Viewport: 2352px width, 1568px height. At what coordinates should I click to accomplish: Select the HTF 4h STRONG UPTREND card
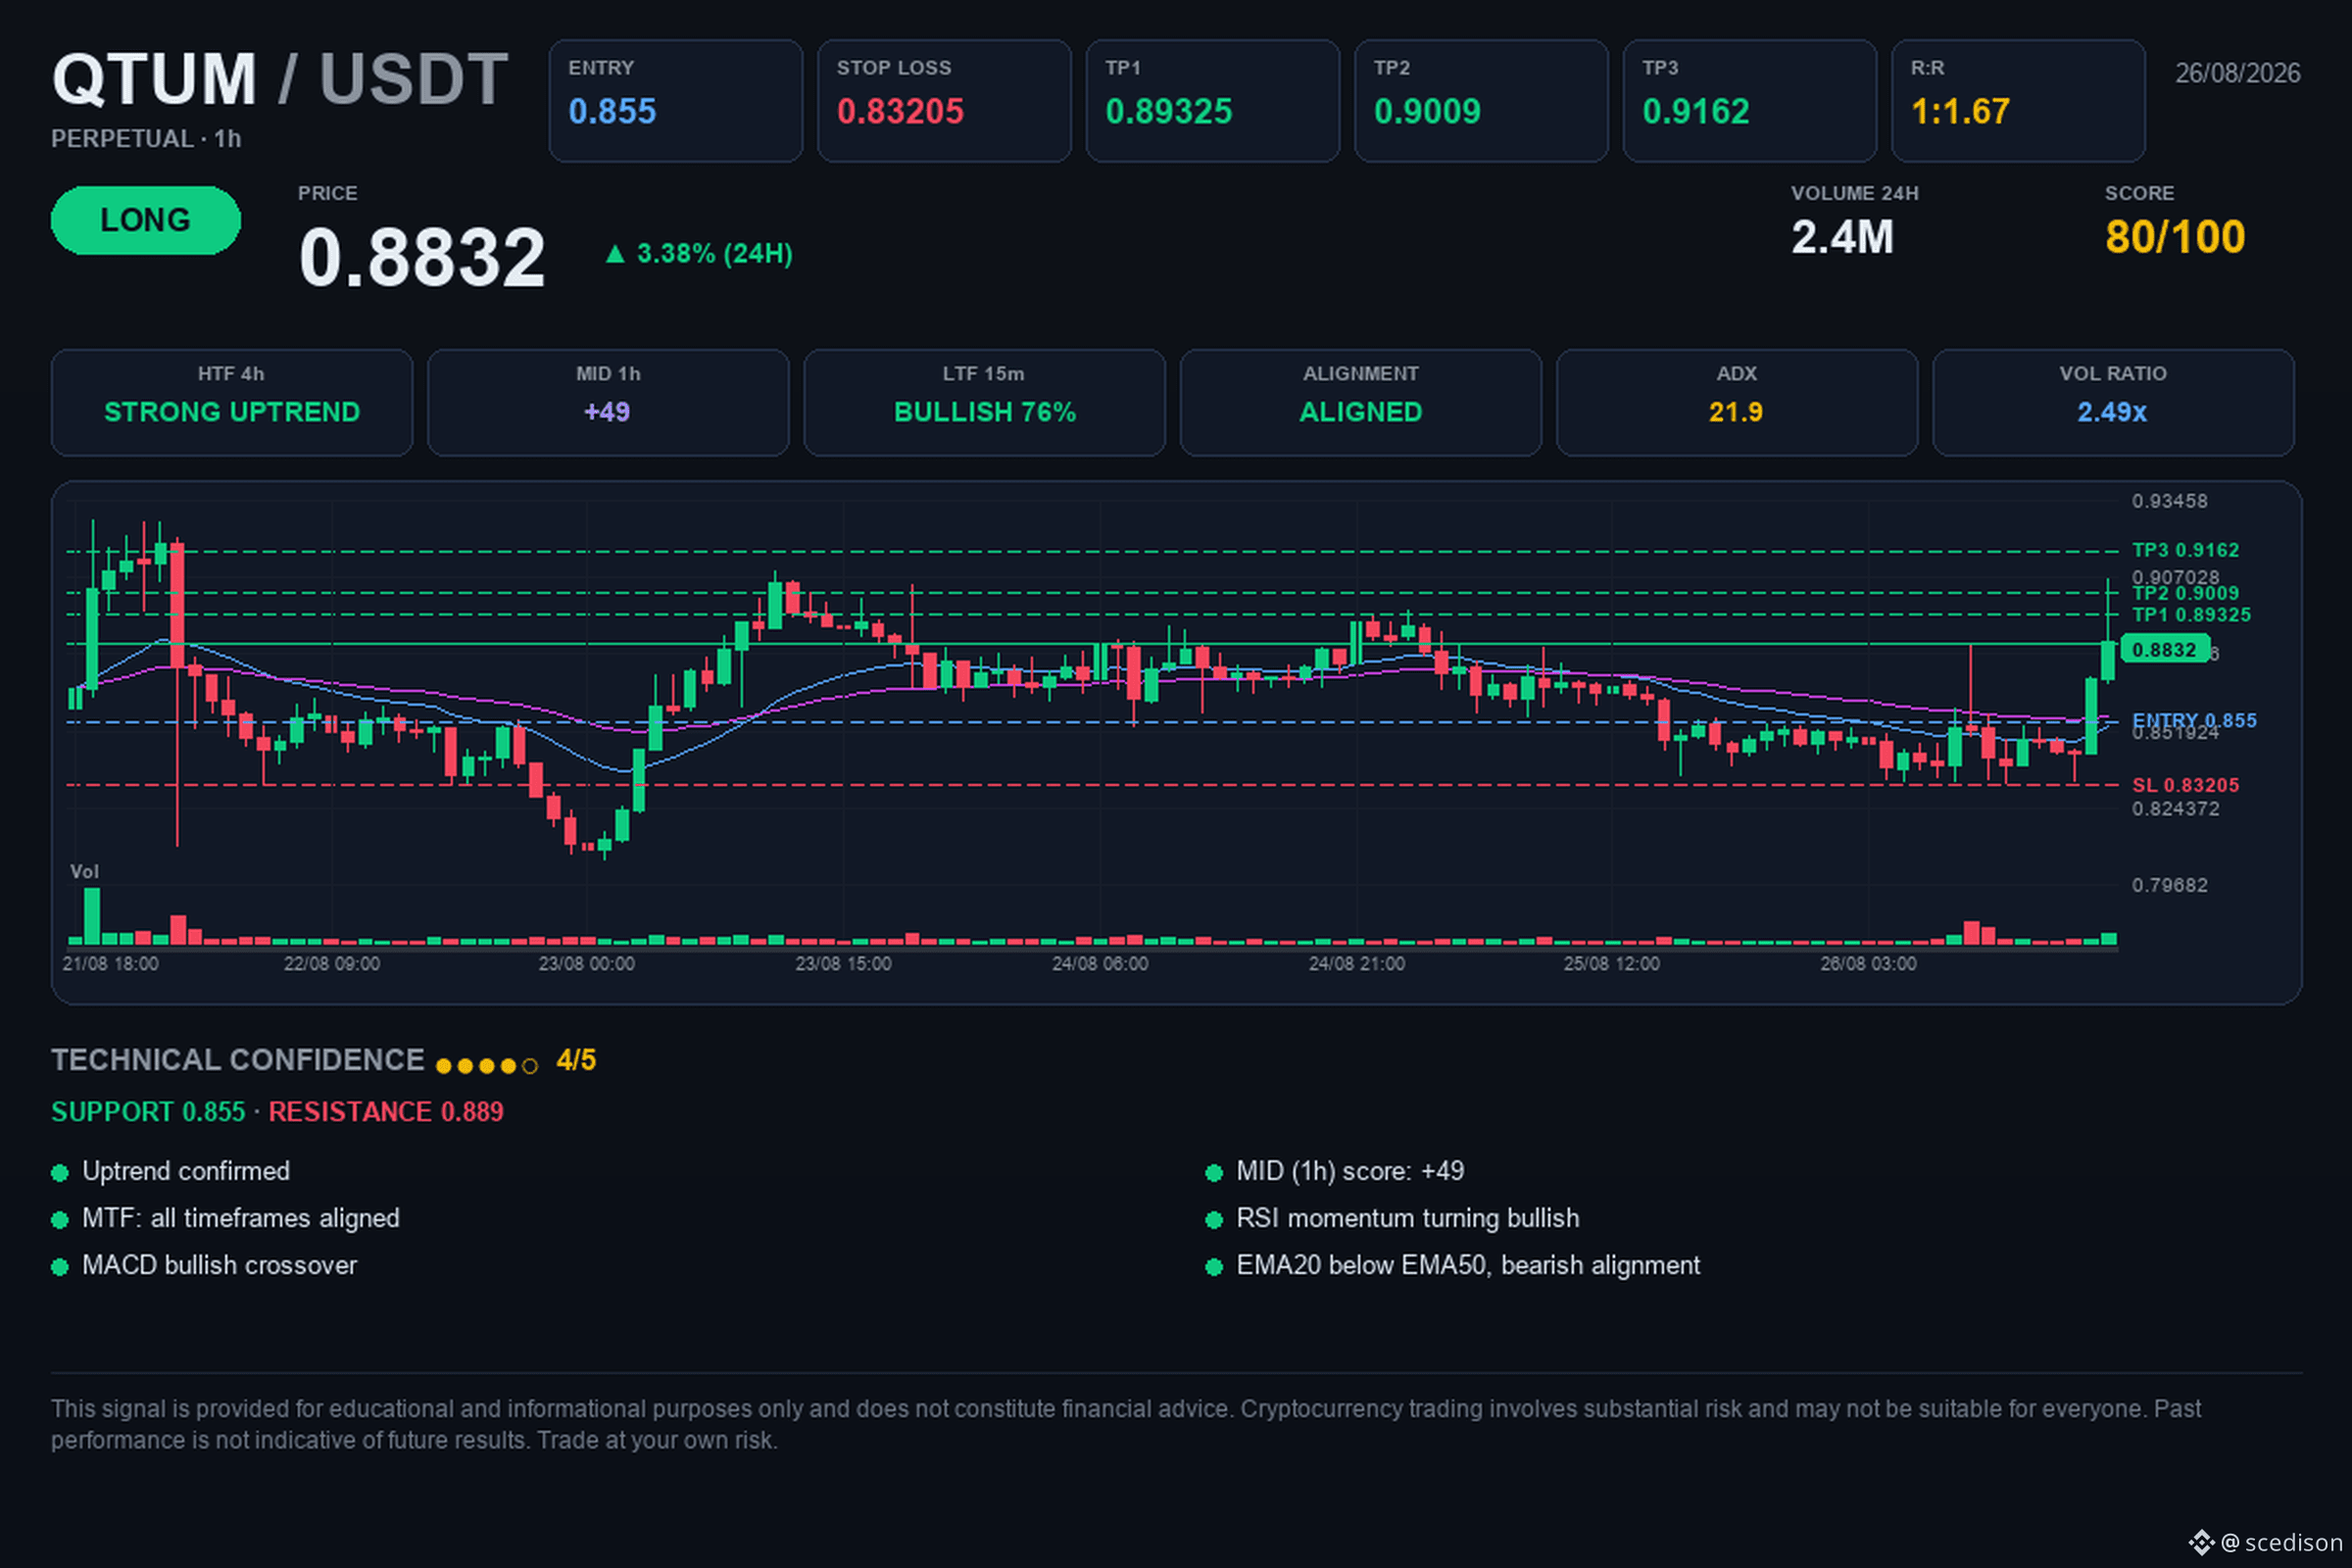click(x=232, y=403)
